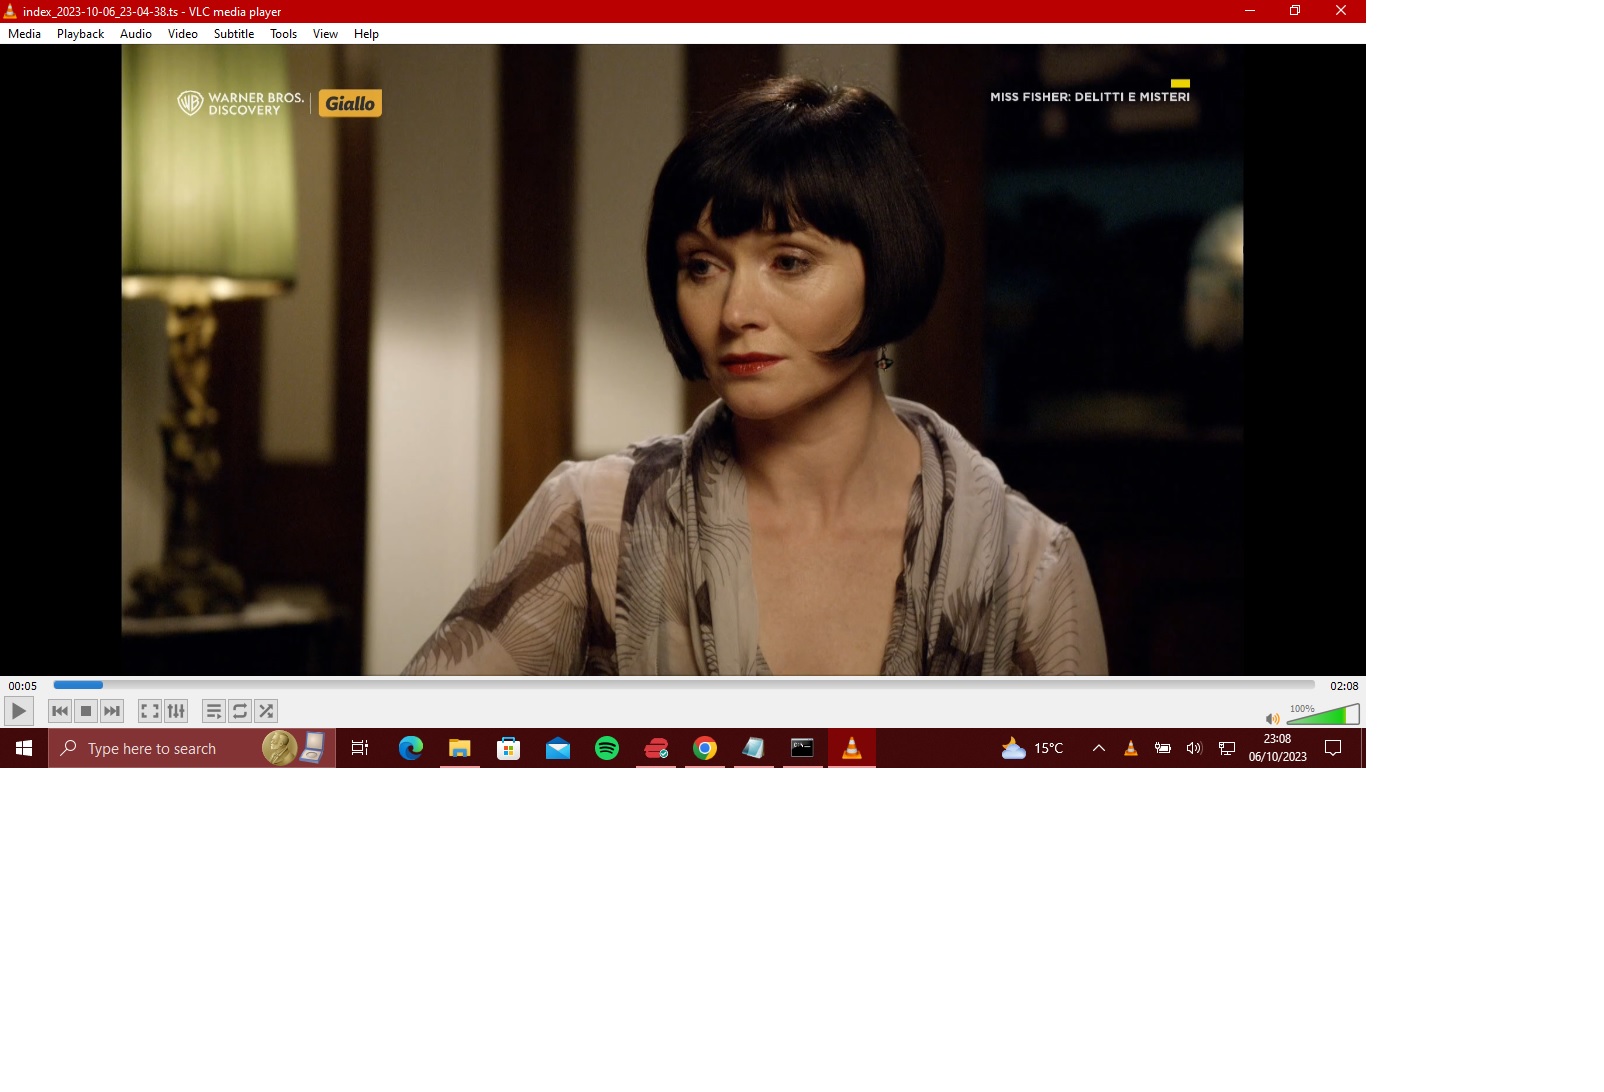The height and width of the screenshot is (1092, 1604).
Task: Toggle fullscreen video mode
Action: tap(150, 711)
